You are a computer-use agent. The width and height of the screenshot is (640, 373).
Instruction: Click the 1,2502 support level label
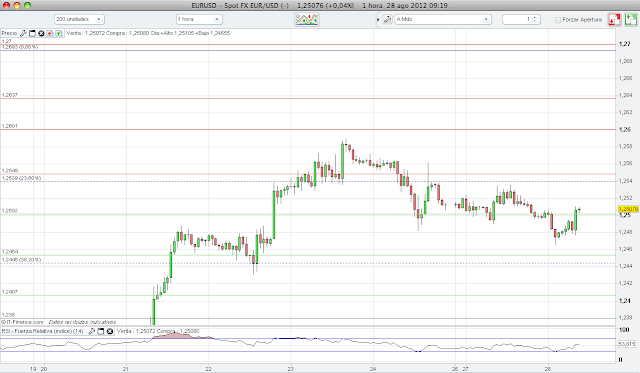coord(10,211)
